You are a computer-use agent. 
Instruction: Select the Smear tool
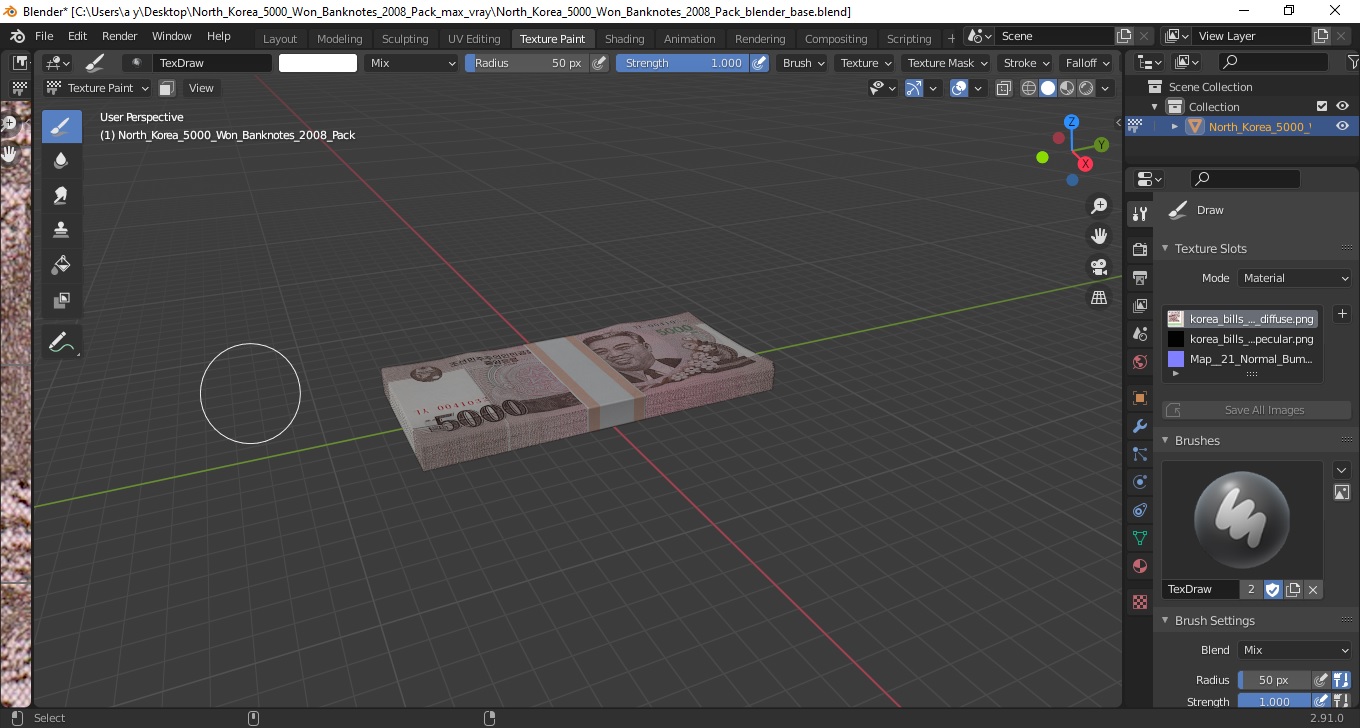[61, 195]
